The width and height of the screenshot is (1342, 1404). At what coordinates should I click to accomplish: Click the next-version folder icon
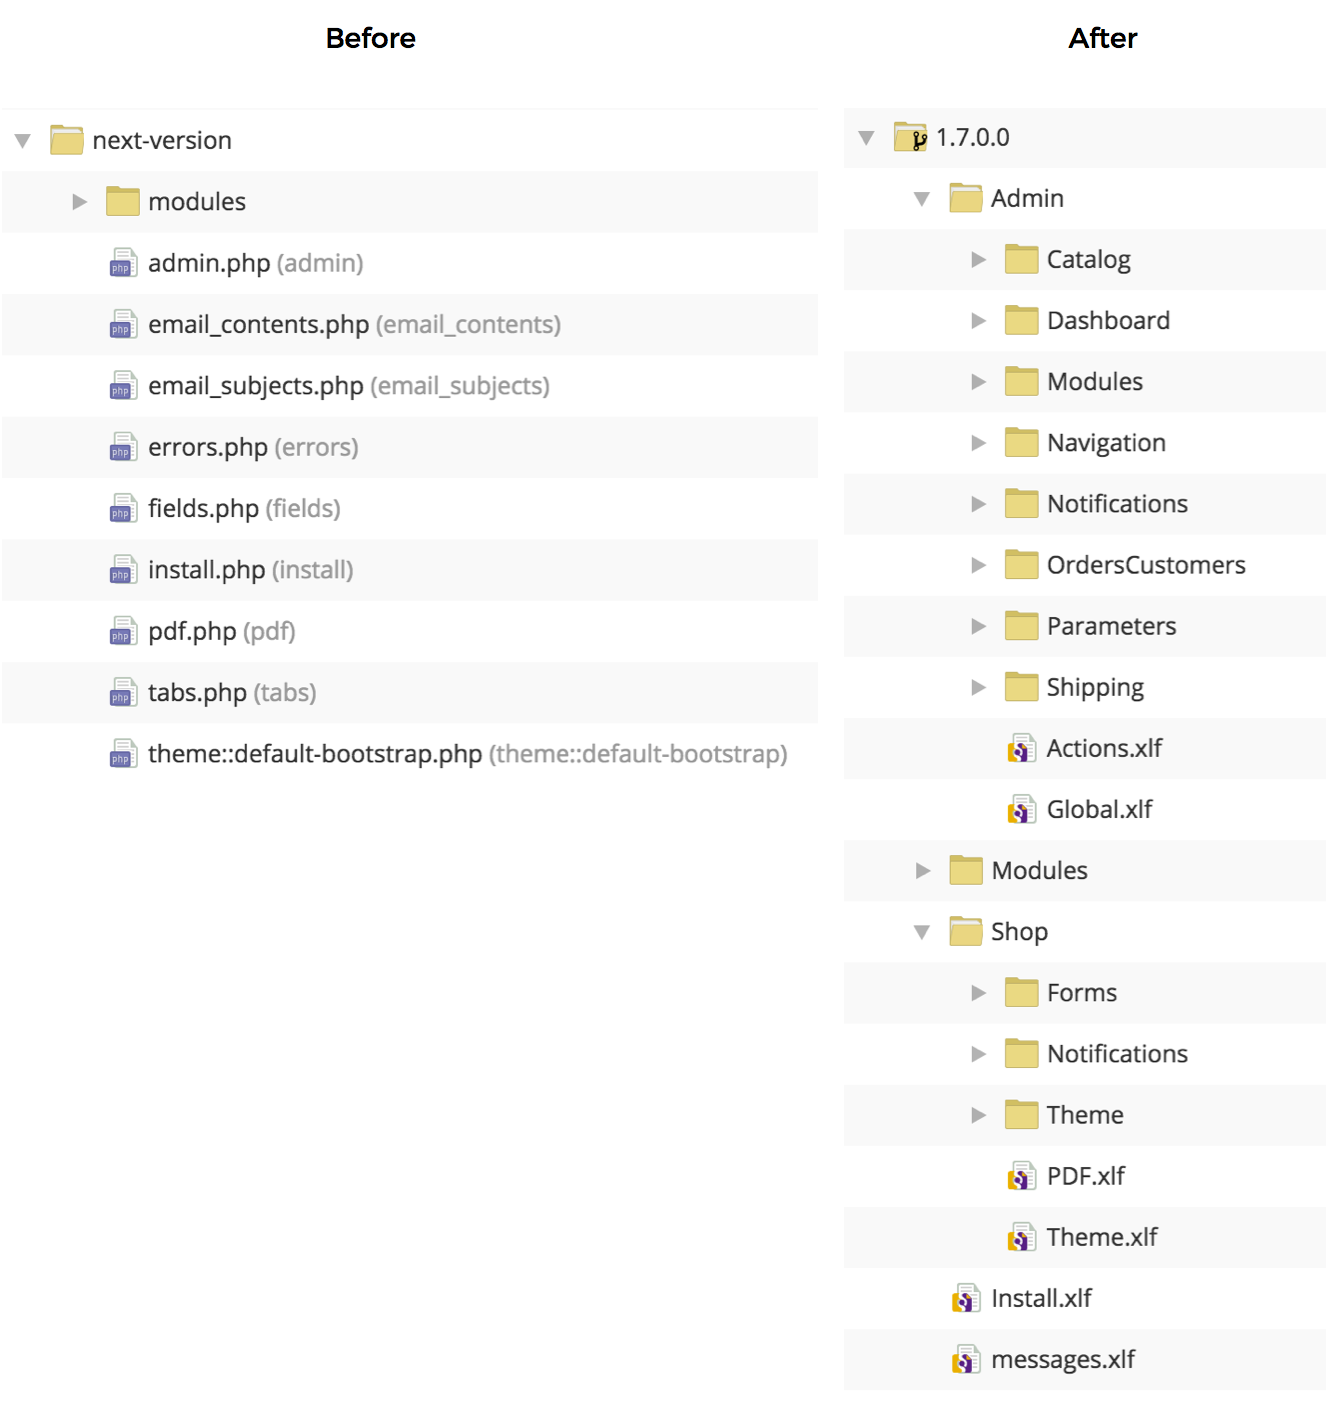67,140
